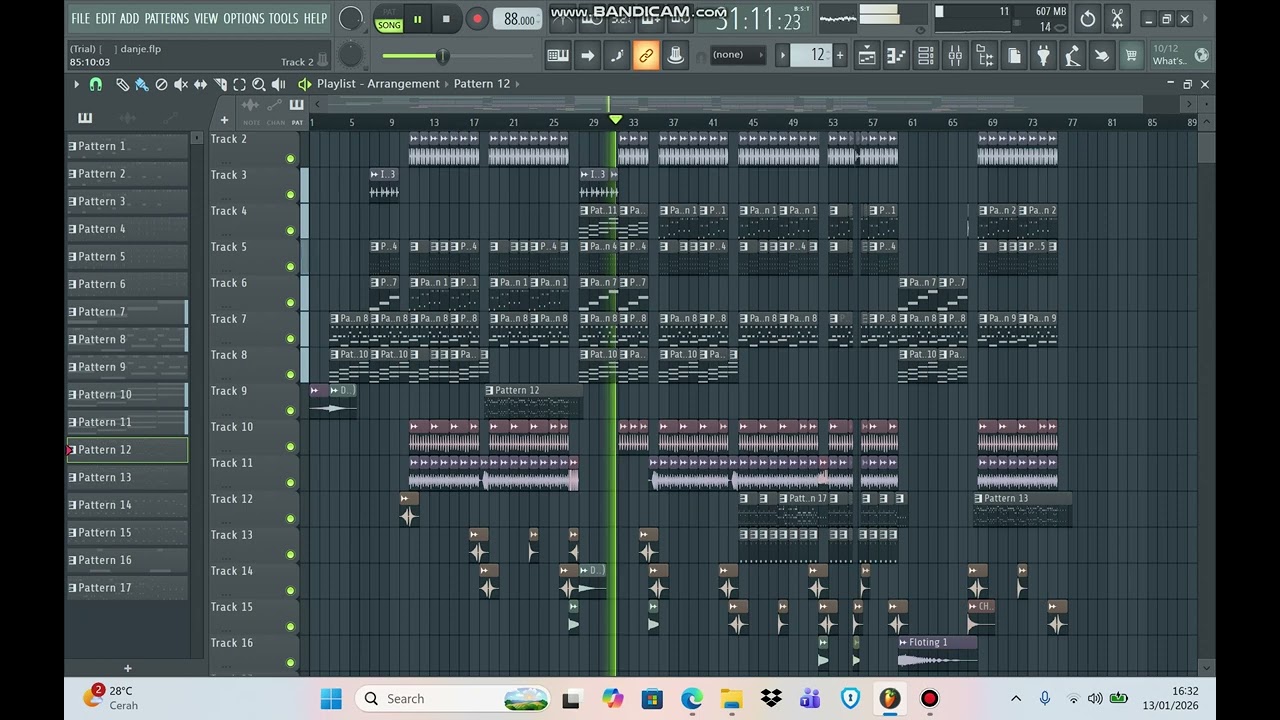1280x720 pixels.
Task: Select the Draw pencil tool in playlist toolbar
Action: tap(122, 85)
